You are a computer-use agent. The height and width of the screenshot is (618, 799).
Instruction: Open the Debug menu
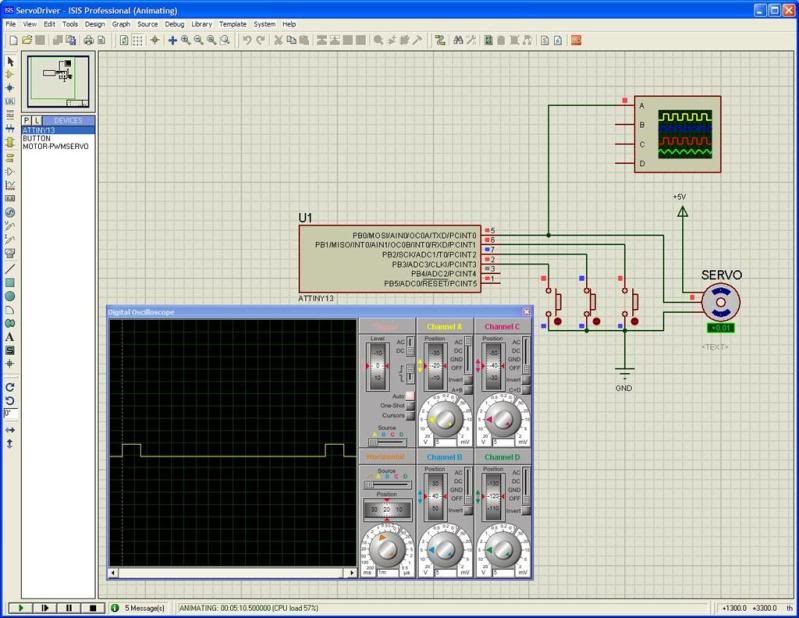pyautogui.click(x=174, y=24)
